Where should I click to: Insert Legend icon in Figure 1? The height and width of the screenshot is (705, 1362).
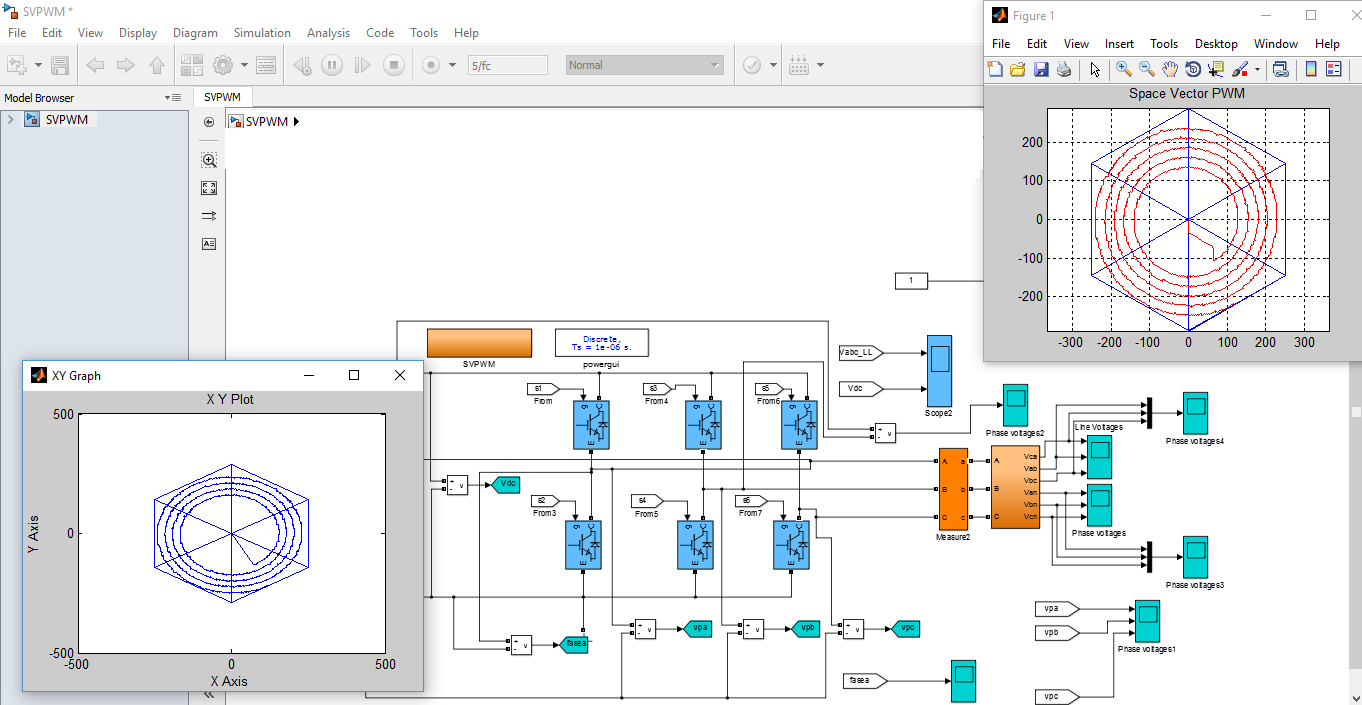point(1334,69)
